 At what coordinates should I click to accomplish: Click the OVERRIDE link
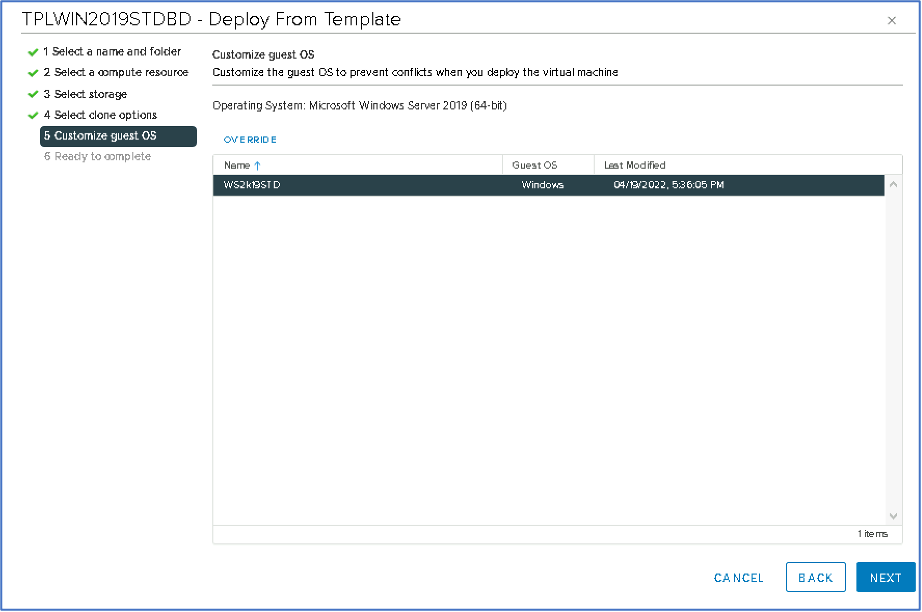(x=250, y=140)
